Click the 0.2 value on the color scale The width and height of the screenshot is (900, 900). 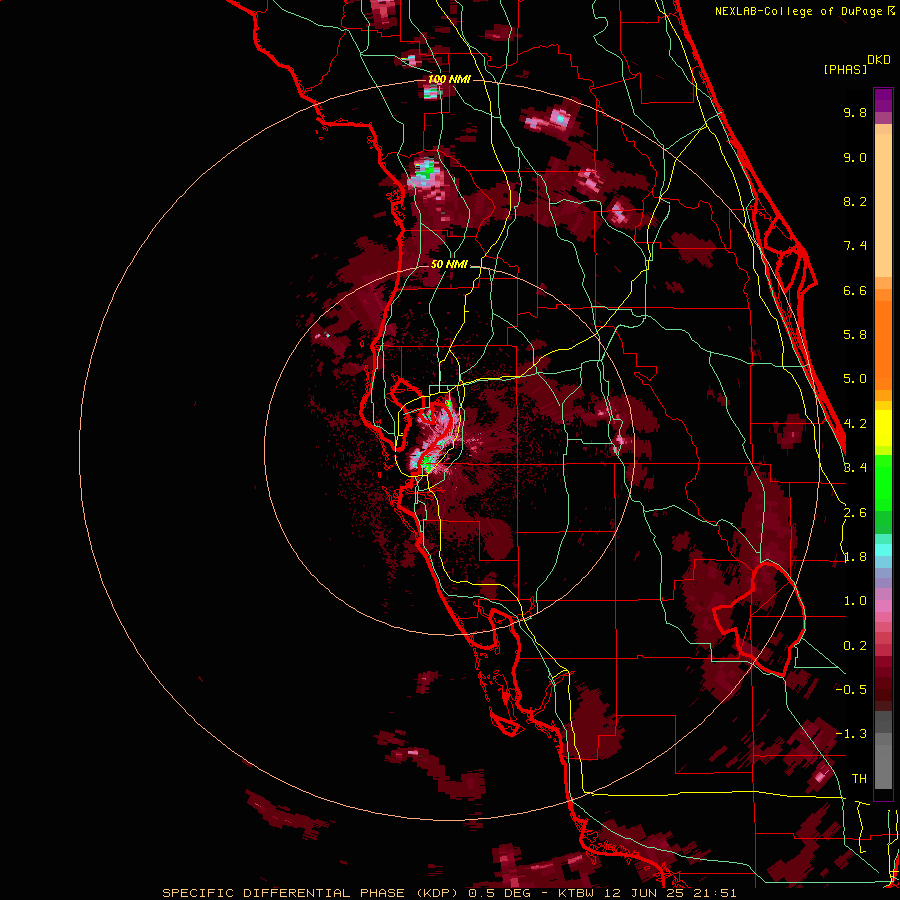point(855,646)
